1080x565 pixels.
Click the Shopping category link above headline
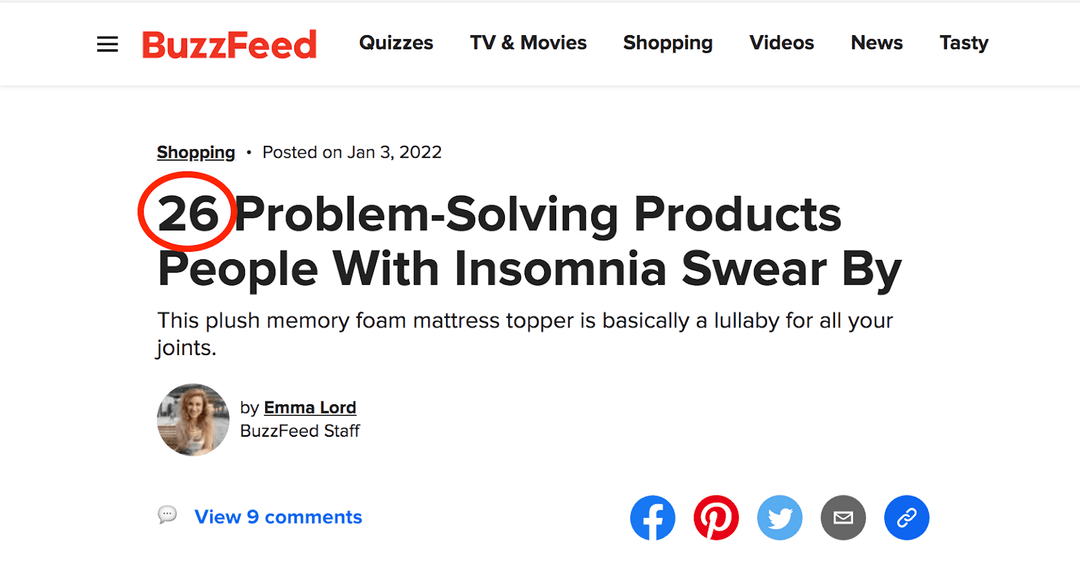(196, 152)
